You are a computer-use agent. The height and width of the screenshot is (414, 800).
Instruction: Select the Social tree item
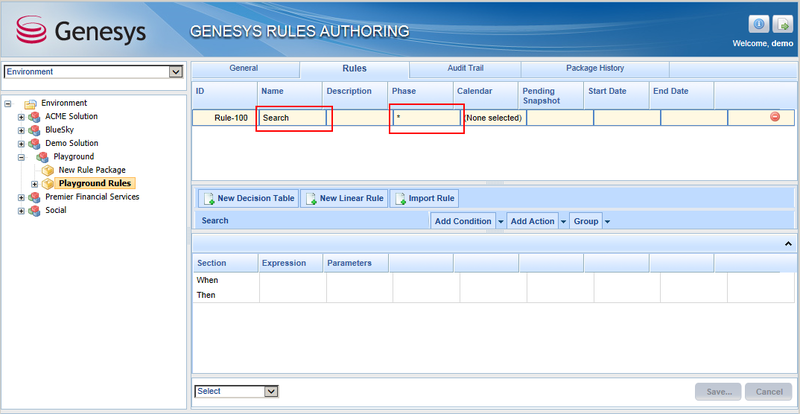coord(56,210)
